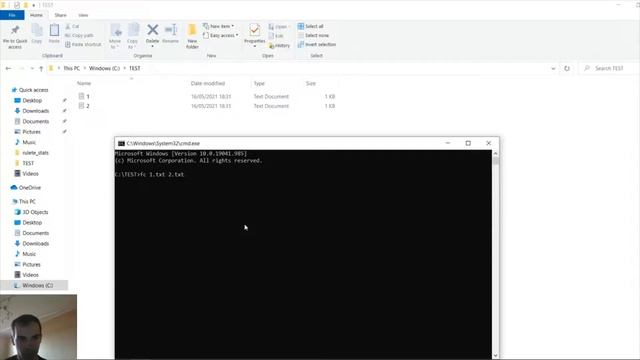Create a New folder
Viewport: 640px width, 360px height.
192,36
